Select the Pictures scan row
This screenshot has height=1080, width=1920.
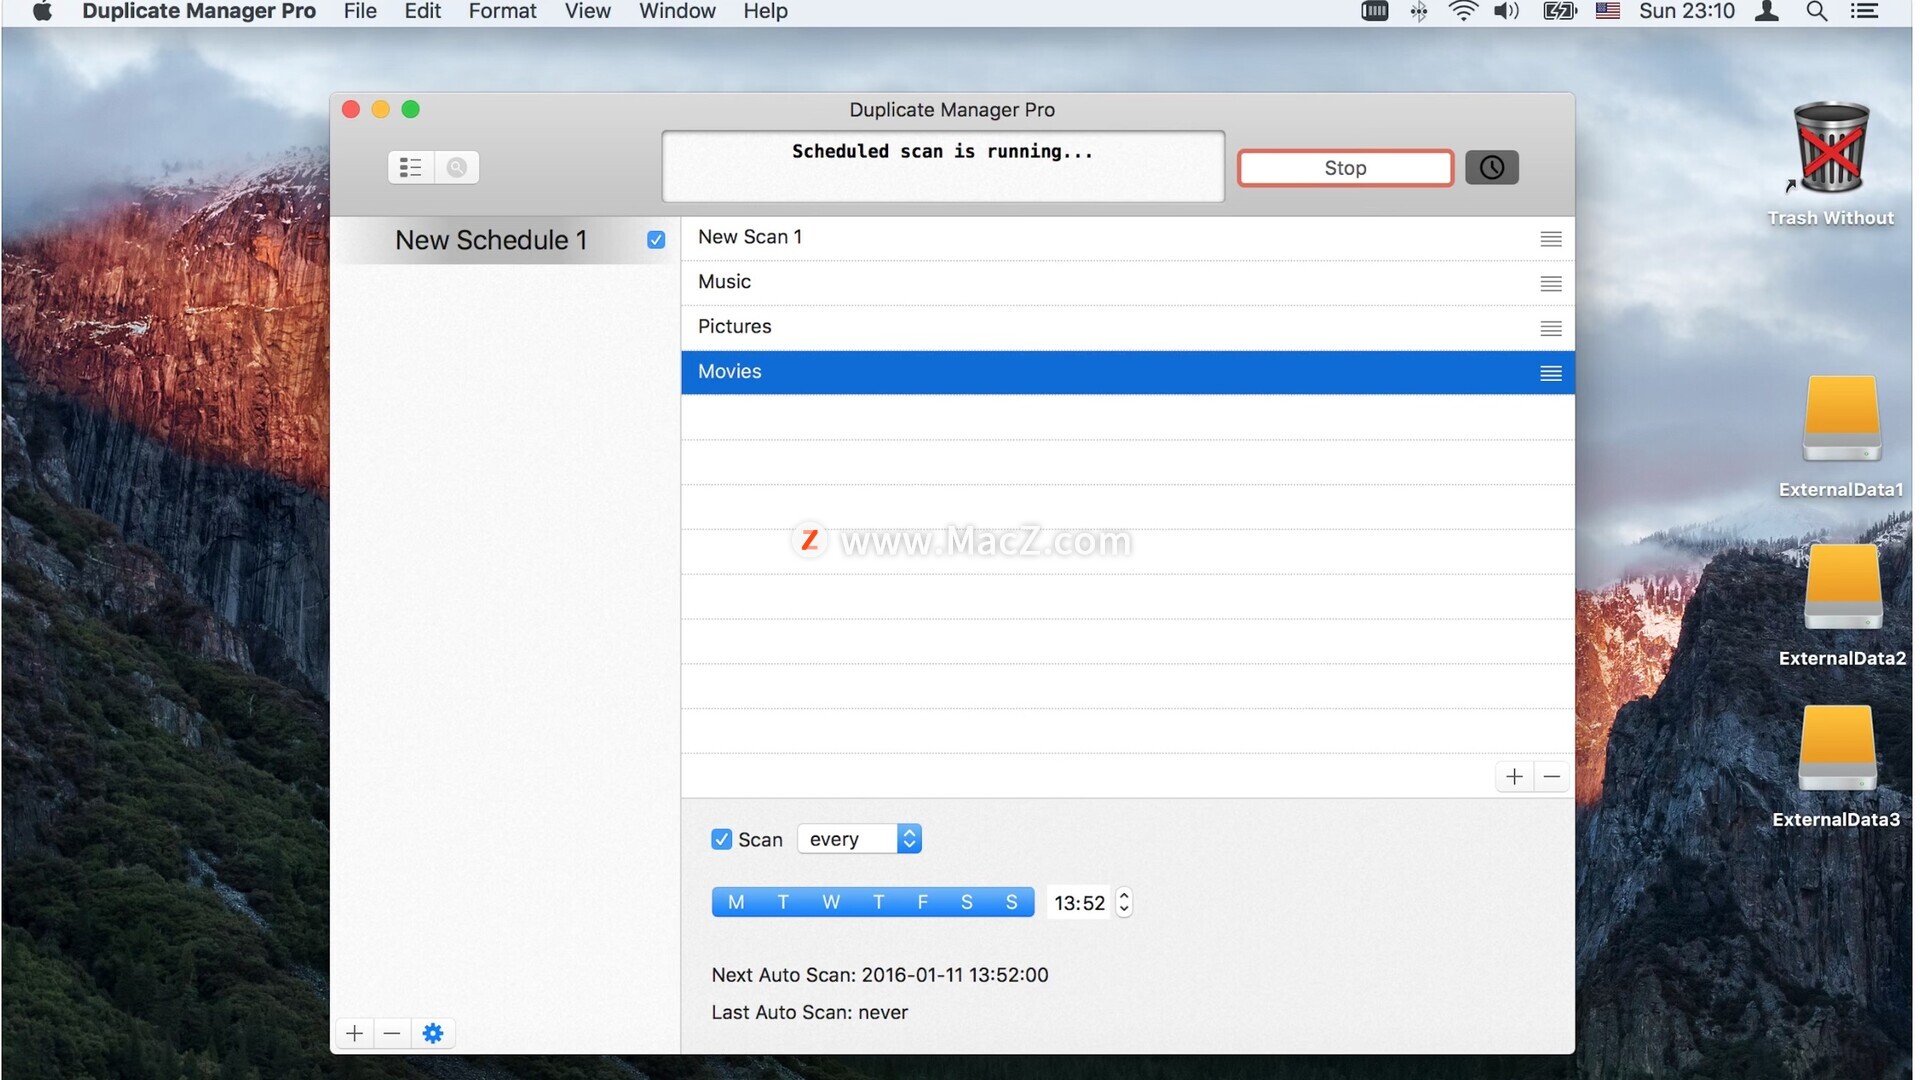click(x=1100, y=327)
